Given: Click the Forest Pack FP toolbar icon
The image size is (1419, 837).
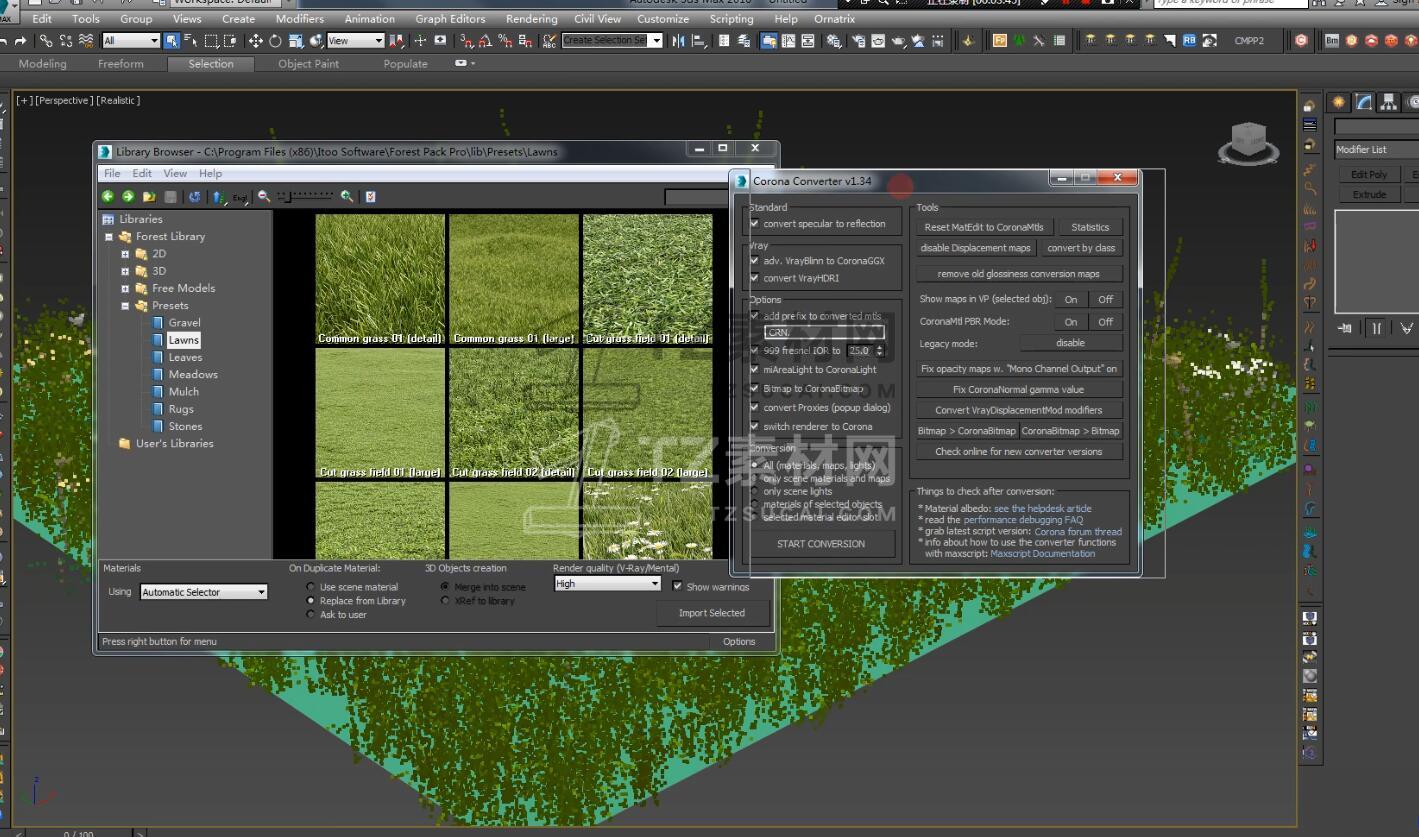Looking at the screenshot, I should click(999, 41).
